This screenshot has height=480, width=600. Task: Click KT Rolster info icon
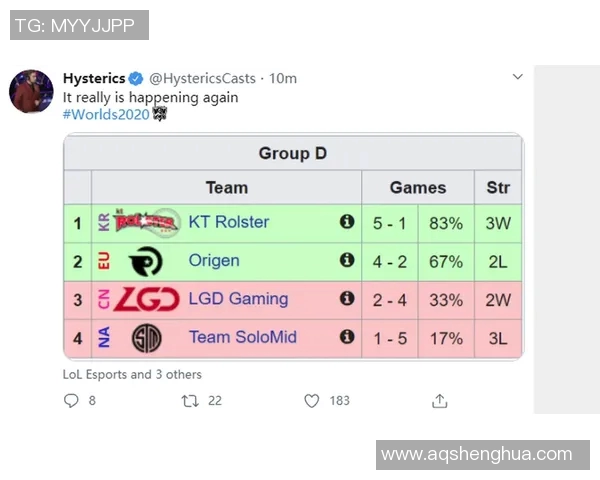347,222
